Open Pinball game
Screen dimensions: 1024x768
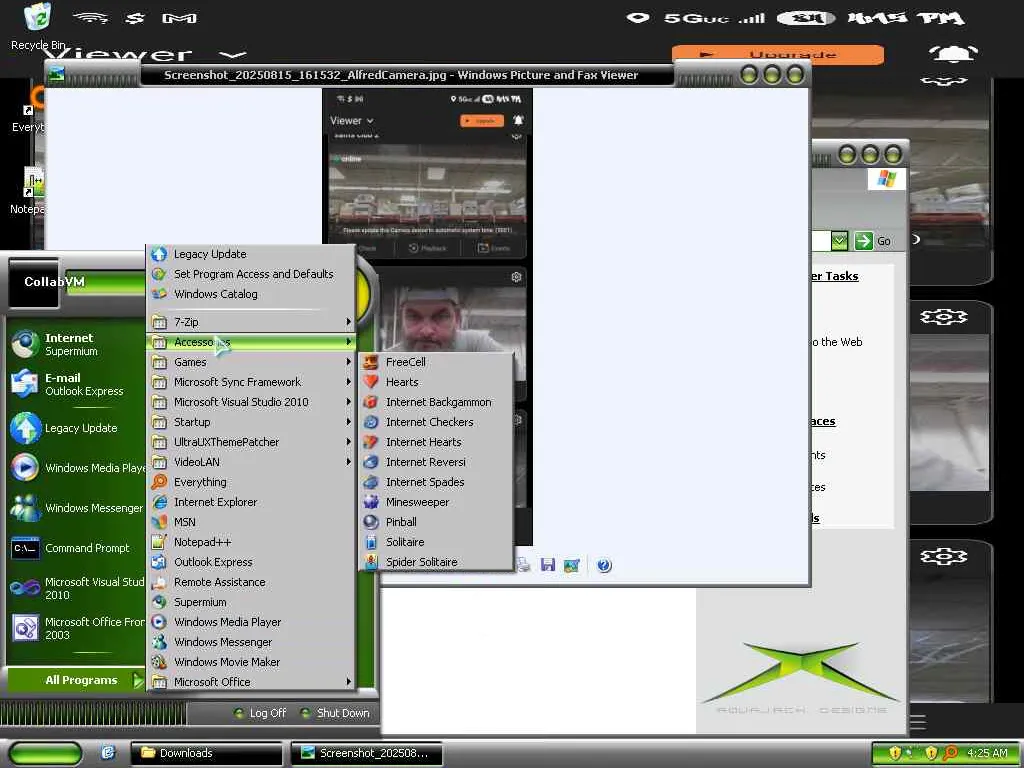click(435, 522)
